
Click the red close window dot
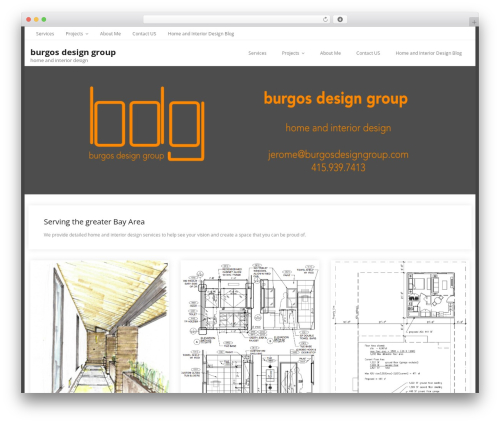tap(29, 19)
